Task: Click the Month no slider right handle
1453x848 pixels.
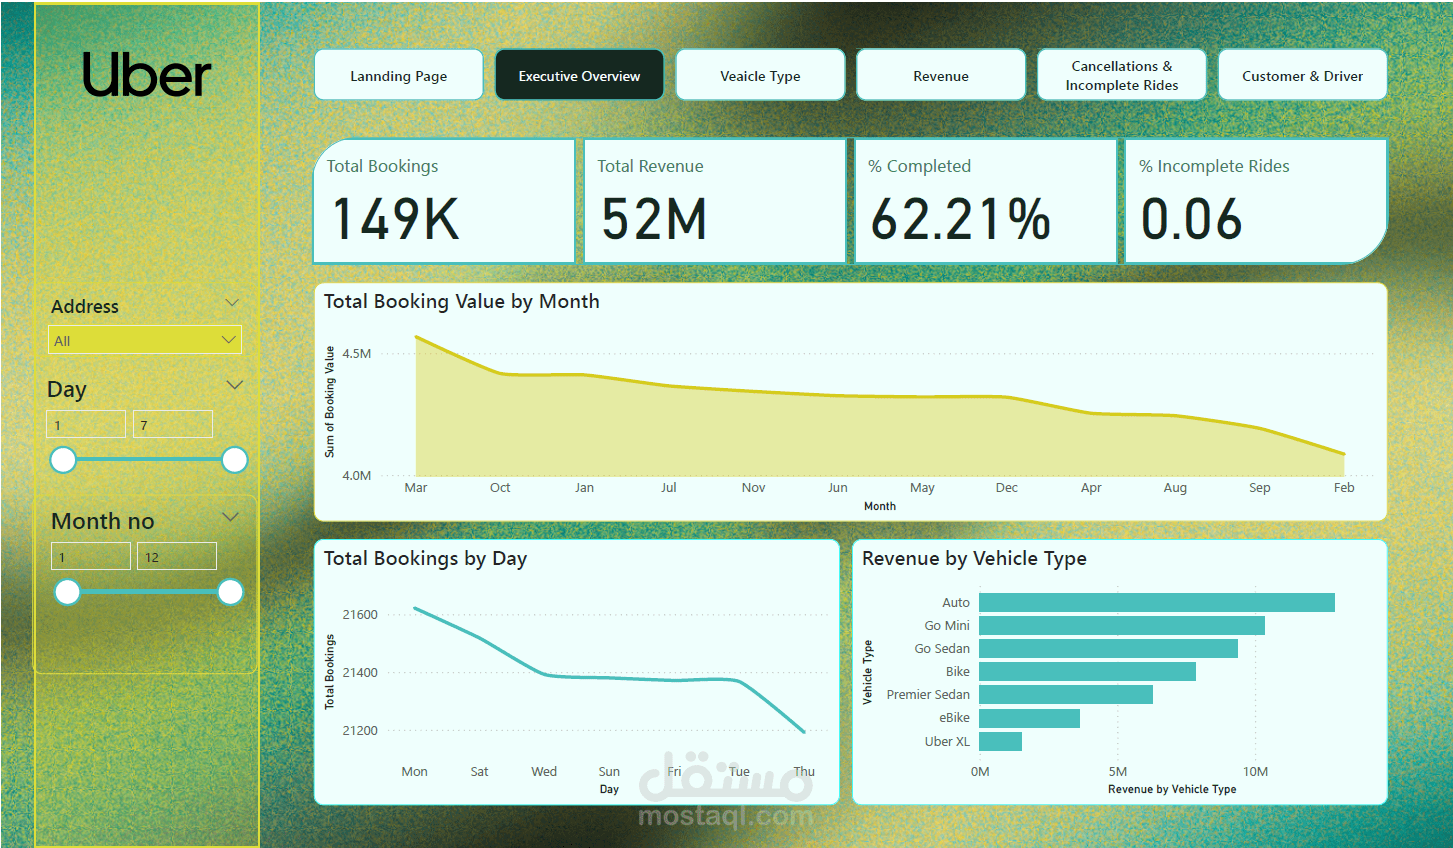Action: pos(231,592)
